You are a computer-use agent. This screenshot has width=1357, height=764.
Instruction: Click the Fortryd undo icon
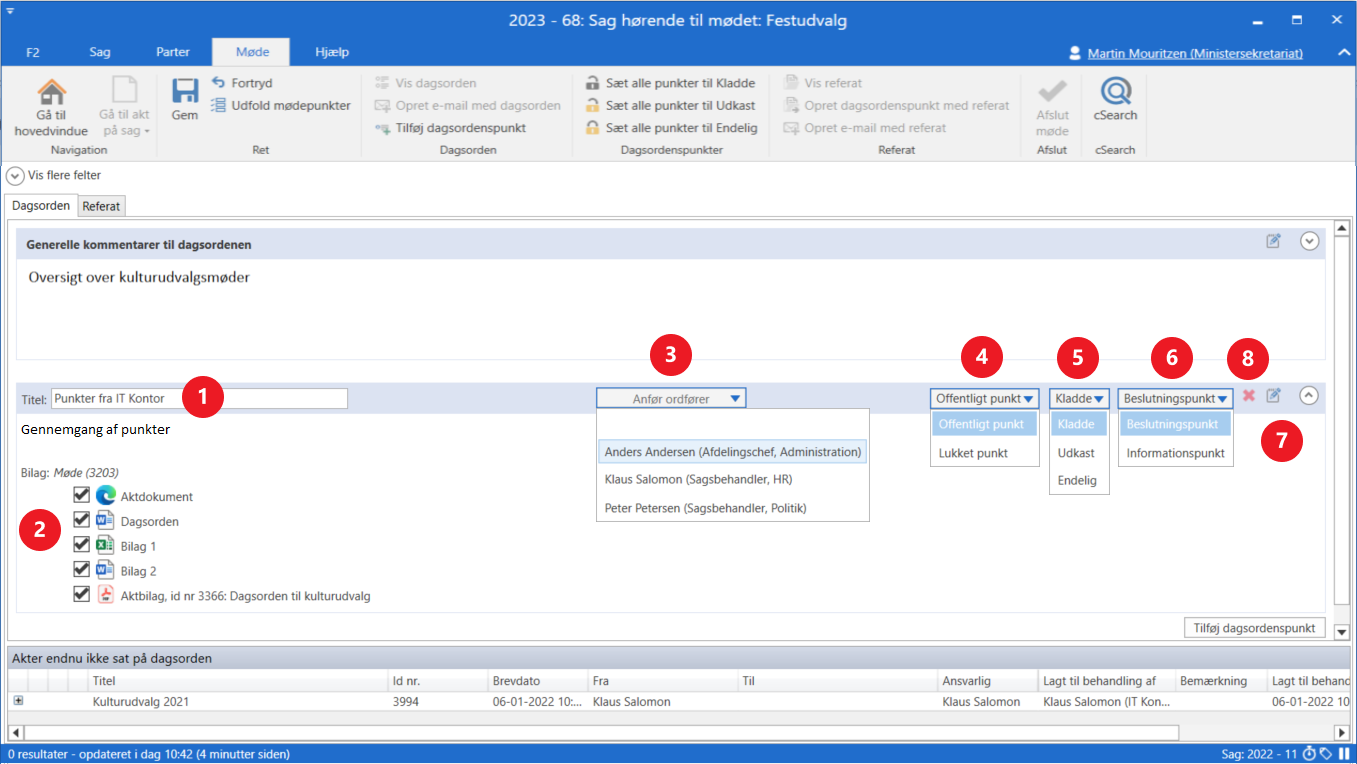(x=219, y=83)
